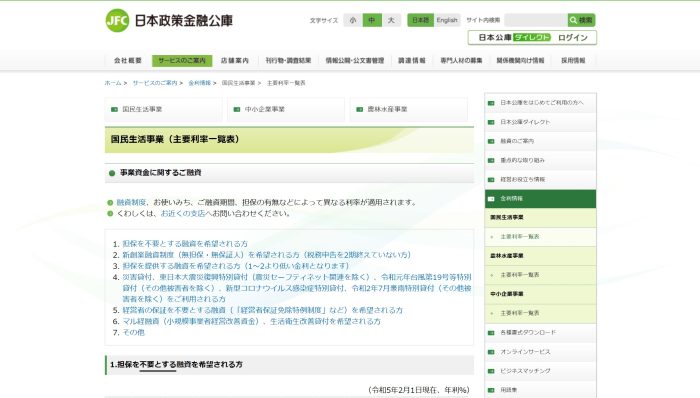Jump to 新創業融資制度（無担保・無保証人） list link
The height and width of the screenshot is (398, 700).
pyautogui.click(x=267, y=255)
